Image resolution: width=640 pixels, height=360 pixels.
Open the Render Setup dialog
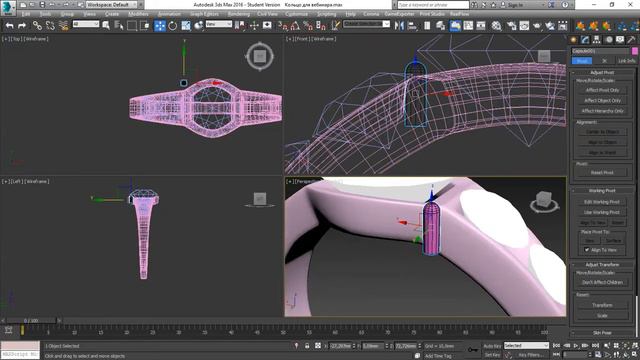point(511,26)
